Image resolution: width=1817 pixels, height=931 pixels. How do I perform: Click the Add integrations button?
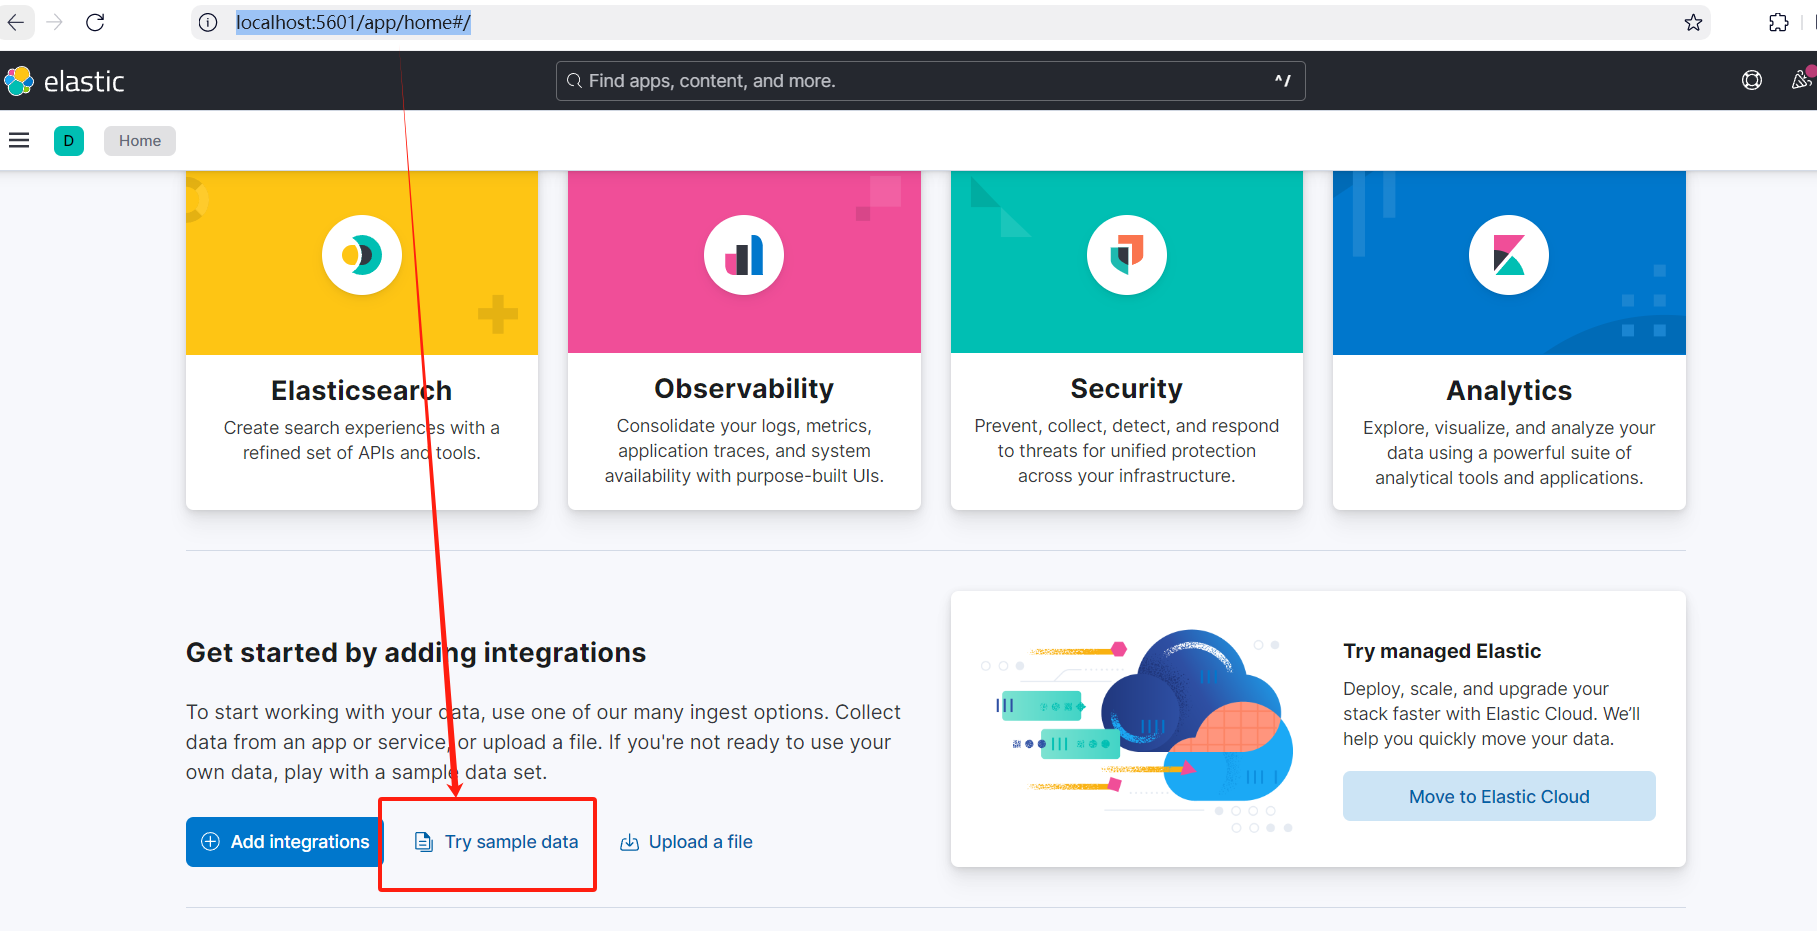285,842
